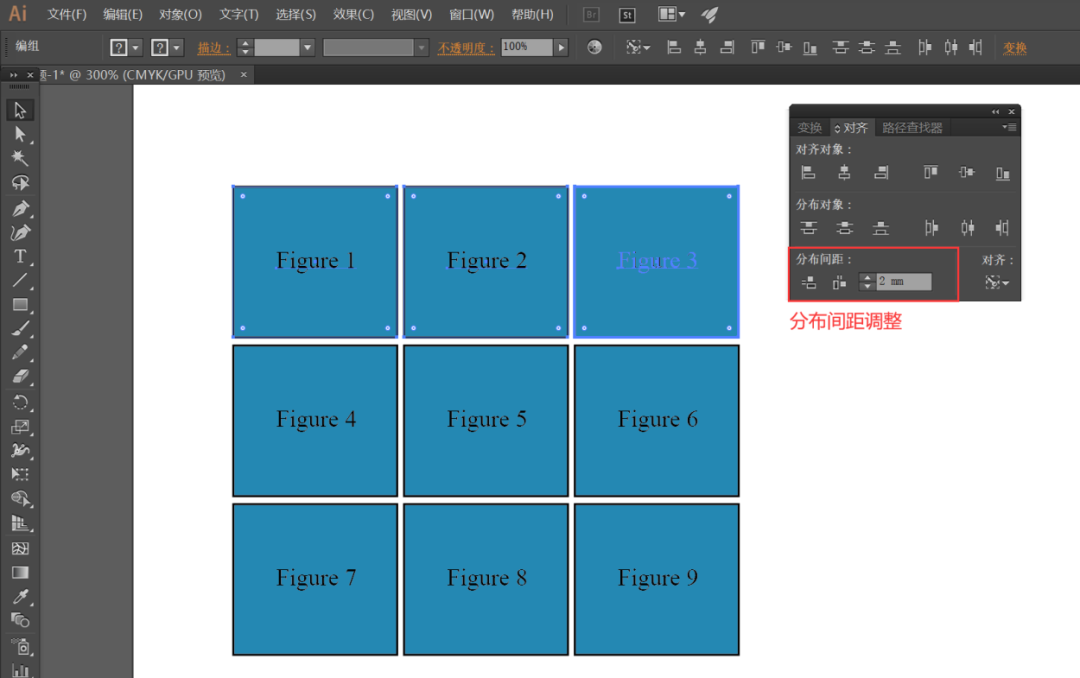This screenshot has height=678, width=1080.
Task: Select the Direct Selection tool
Action: pos(20,134)
